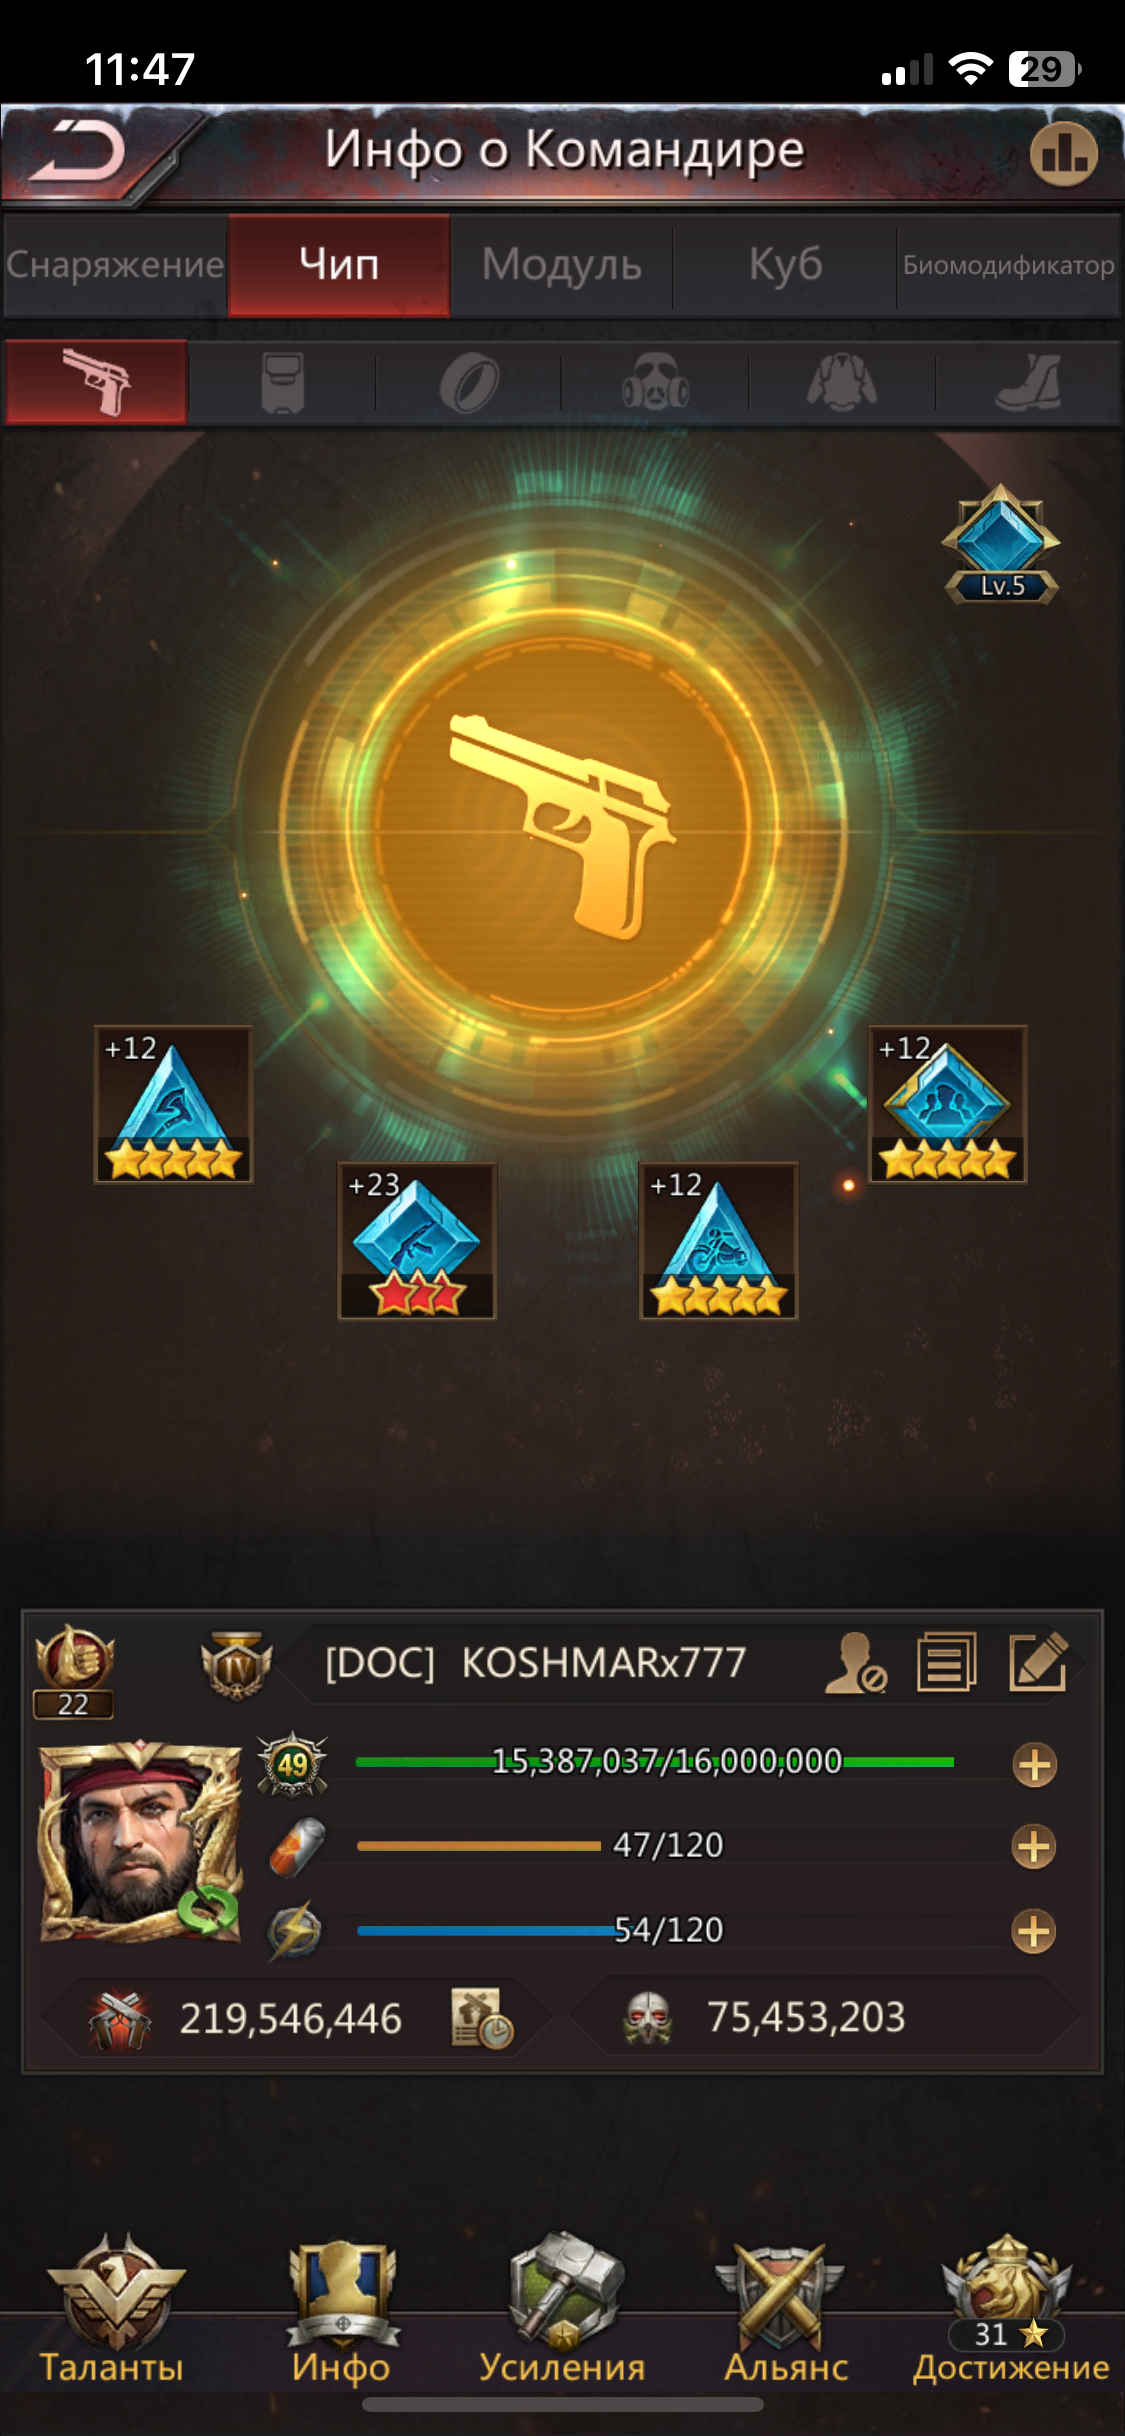Open Таланты at the bottom
The height and width of the screenshot is (2436, 1125).
tap(112, 2310)
